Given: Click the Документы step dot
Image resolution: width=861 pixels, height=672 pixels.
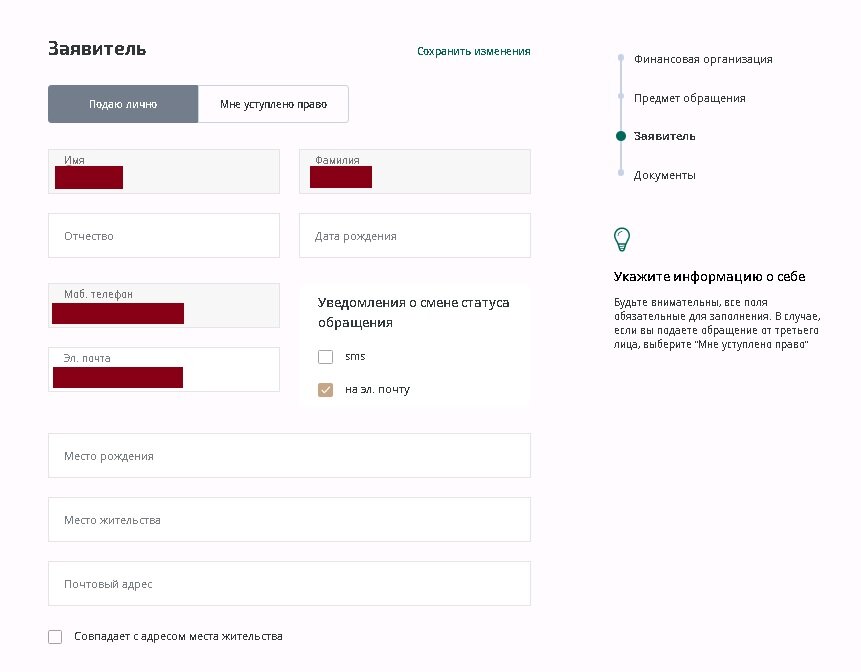Looking at the screenshot, I should click(620, 174).
